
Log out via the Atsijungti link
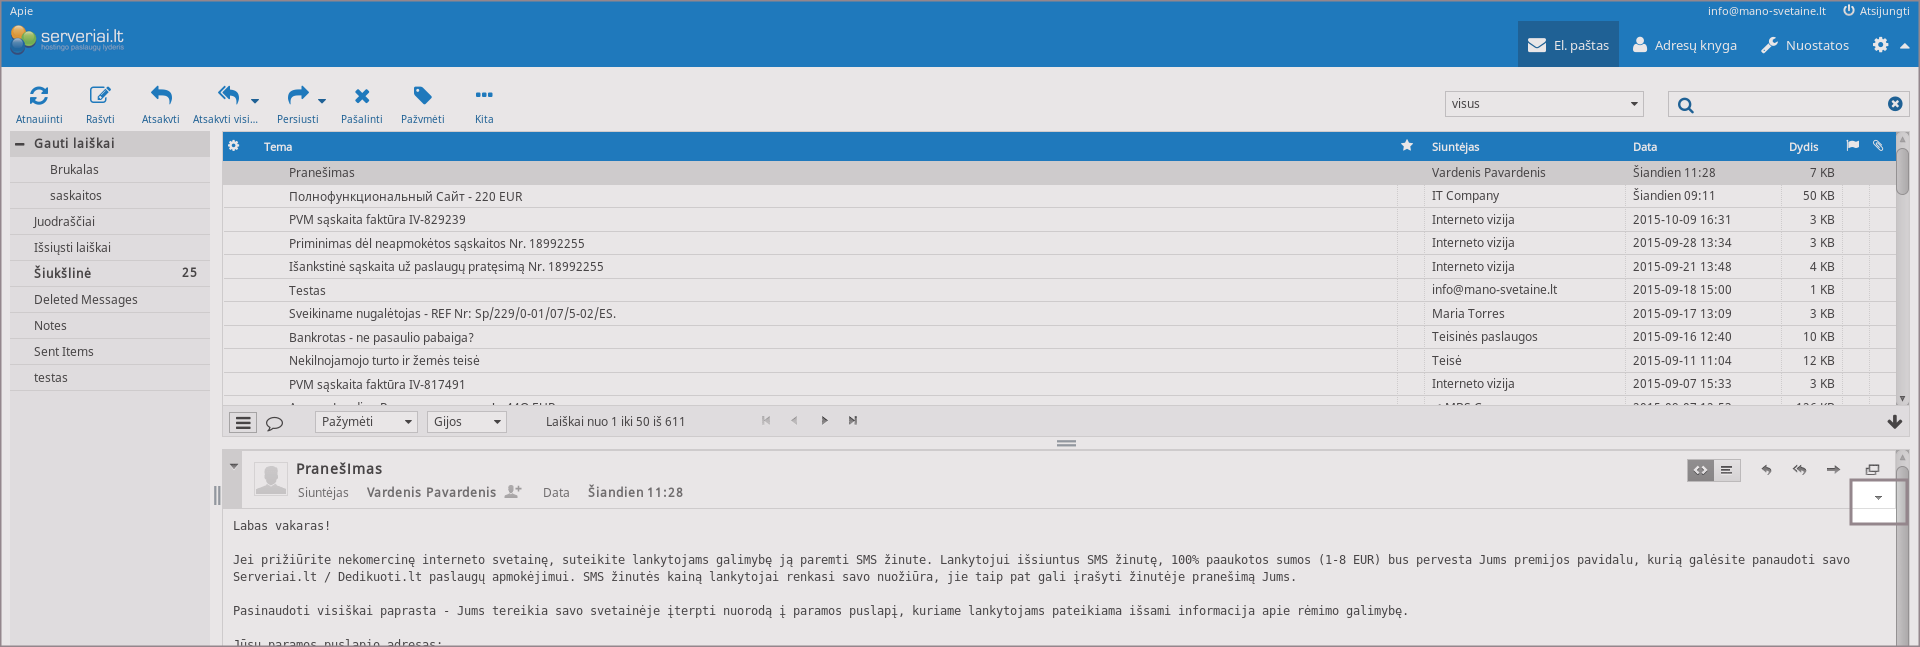coord(1876,11)
